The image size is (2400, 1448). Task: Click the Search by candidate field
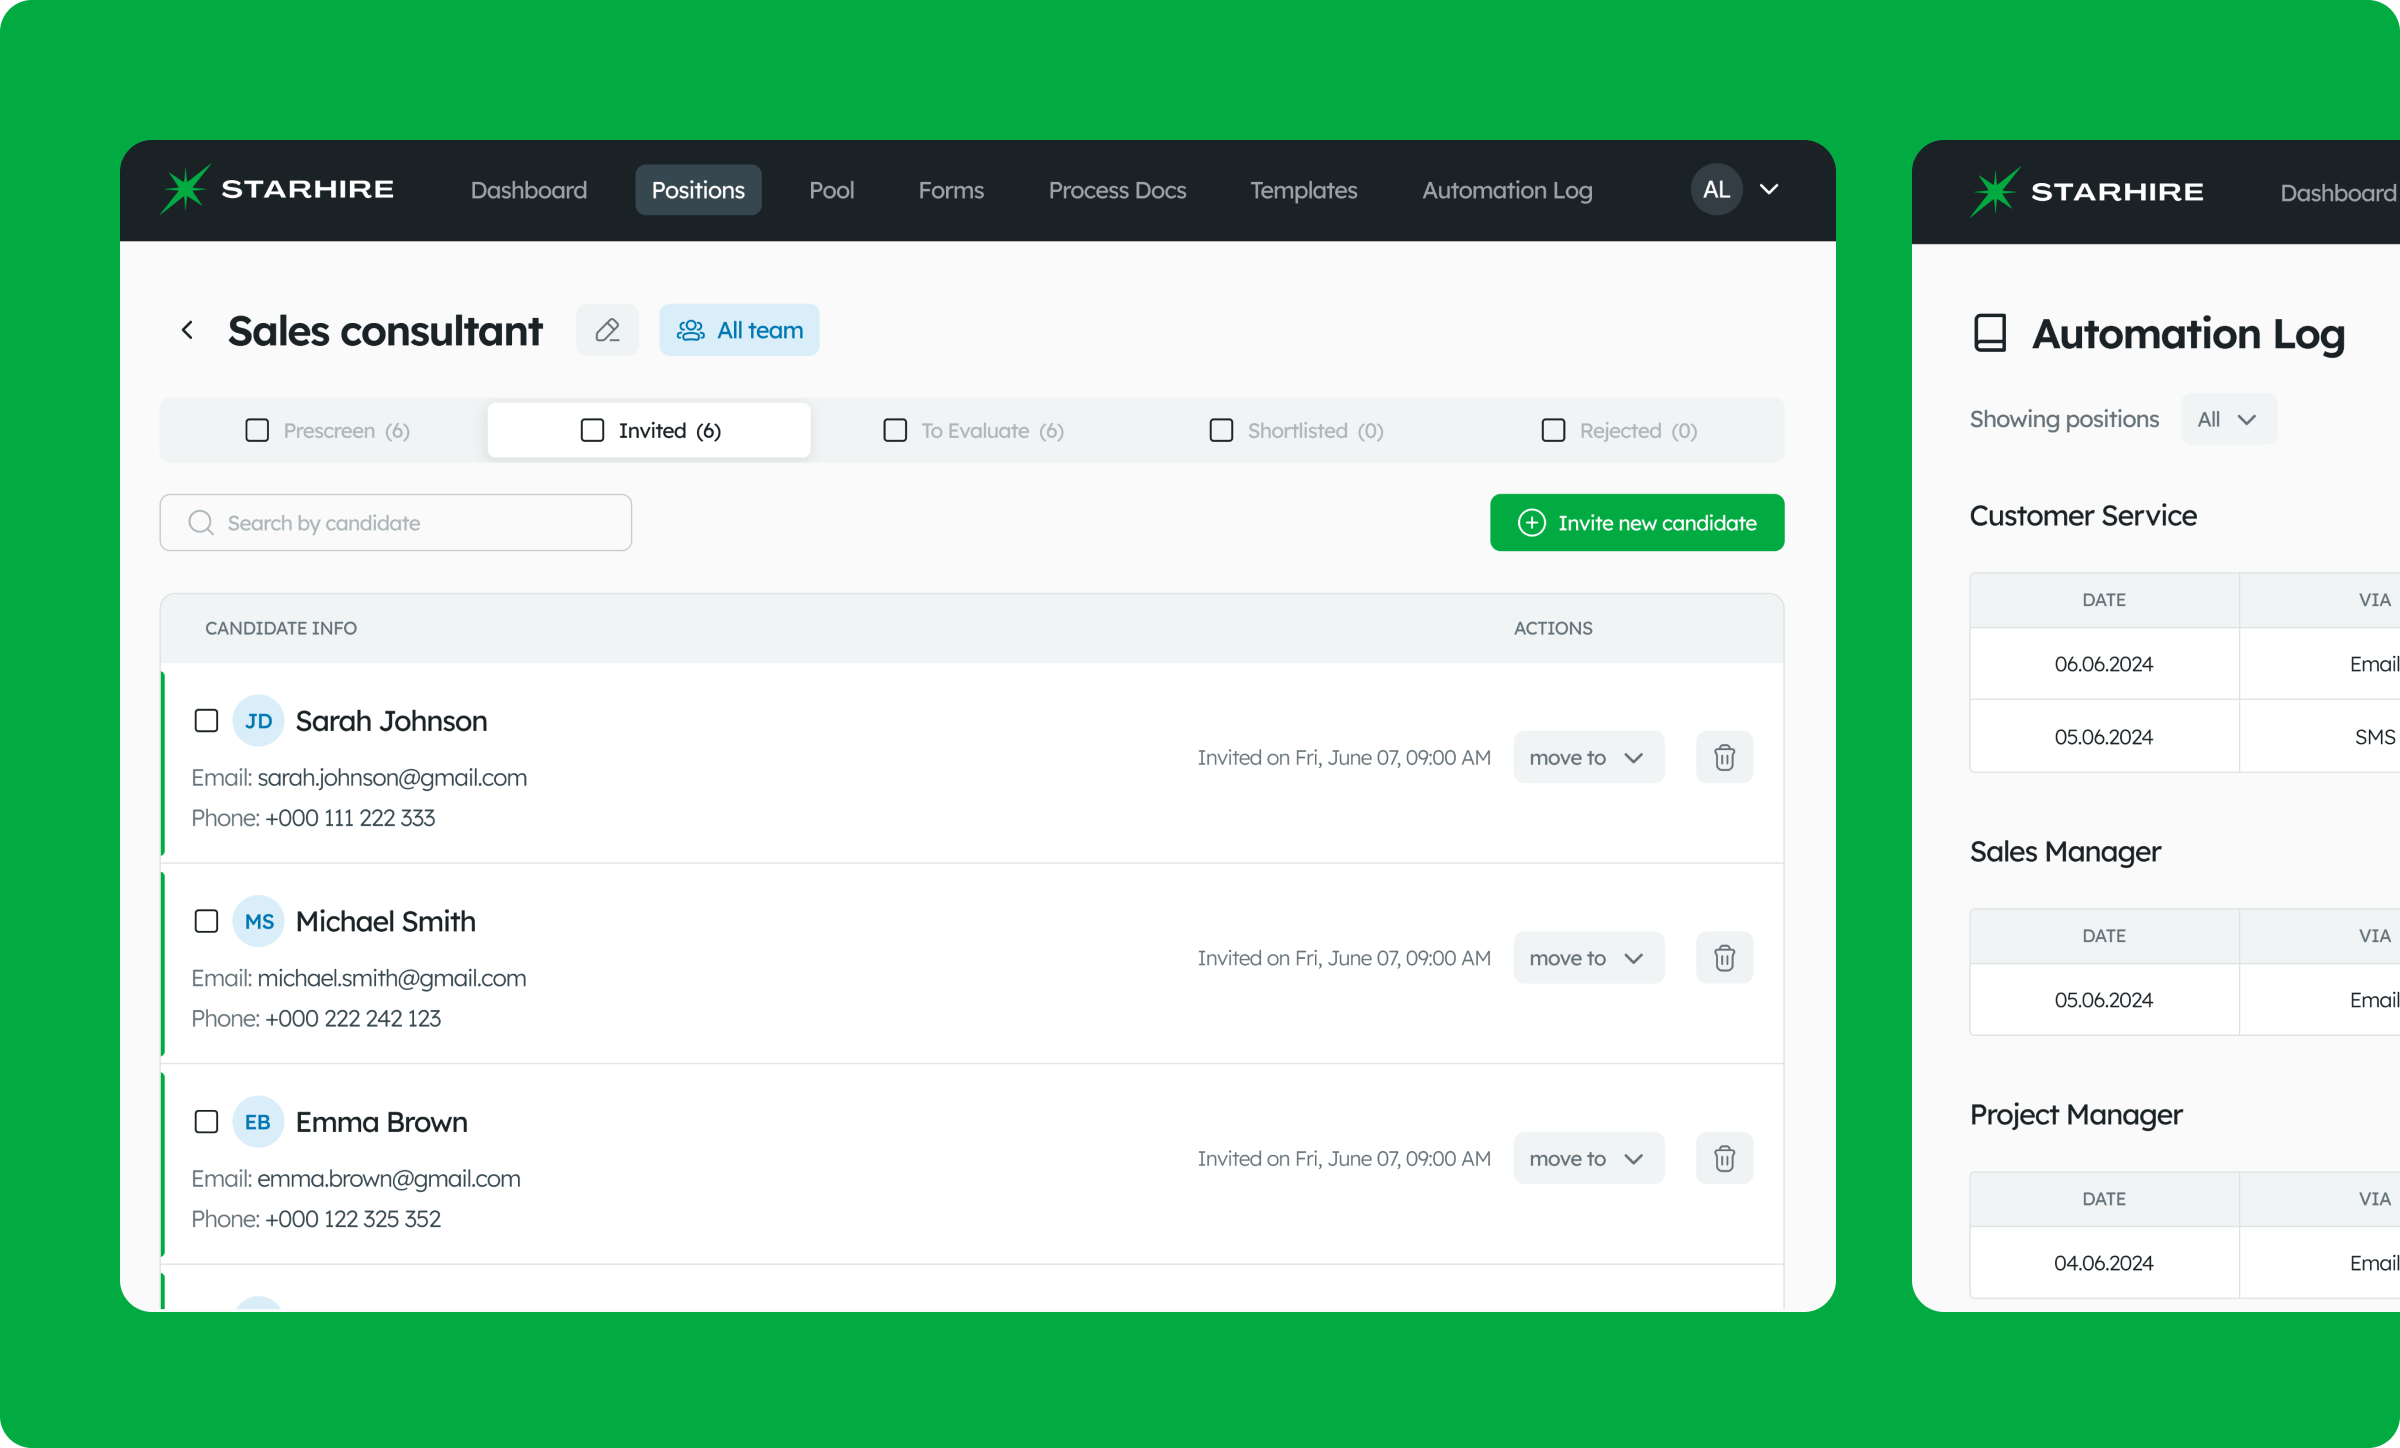point(396,522)
